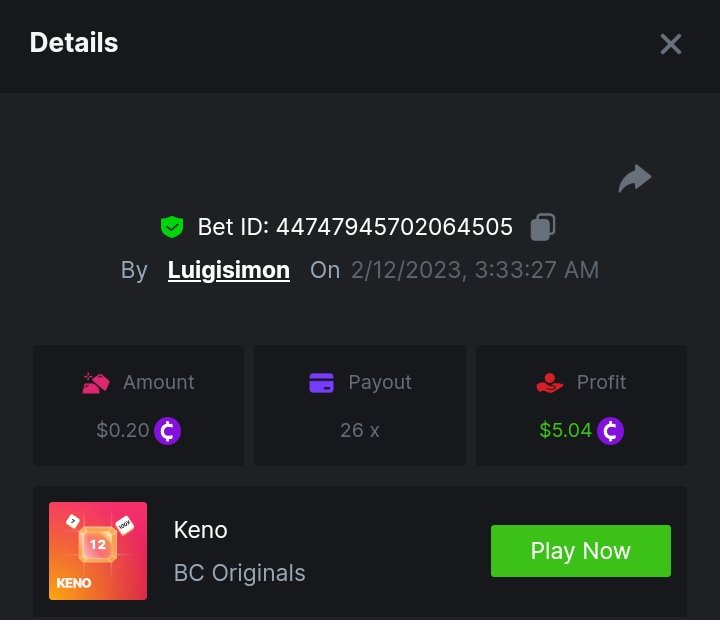Click the share arrow icon
The image size is (720, 620).
pyautogui.click(x=635, y=179)
